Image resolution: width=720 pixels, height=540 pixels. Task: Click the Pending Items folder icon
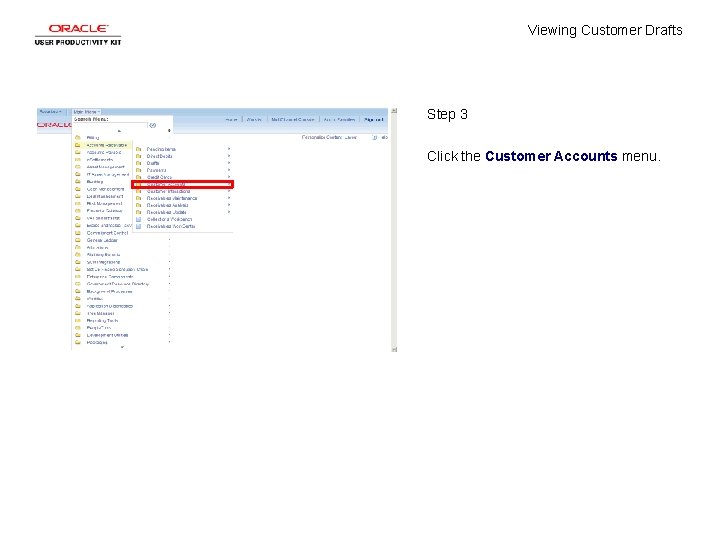tap(139, 149)
